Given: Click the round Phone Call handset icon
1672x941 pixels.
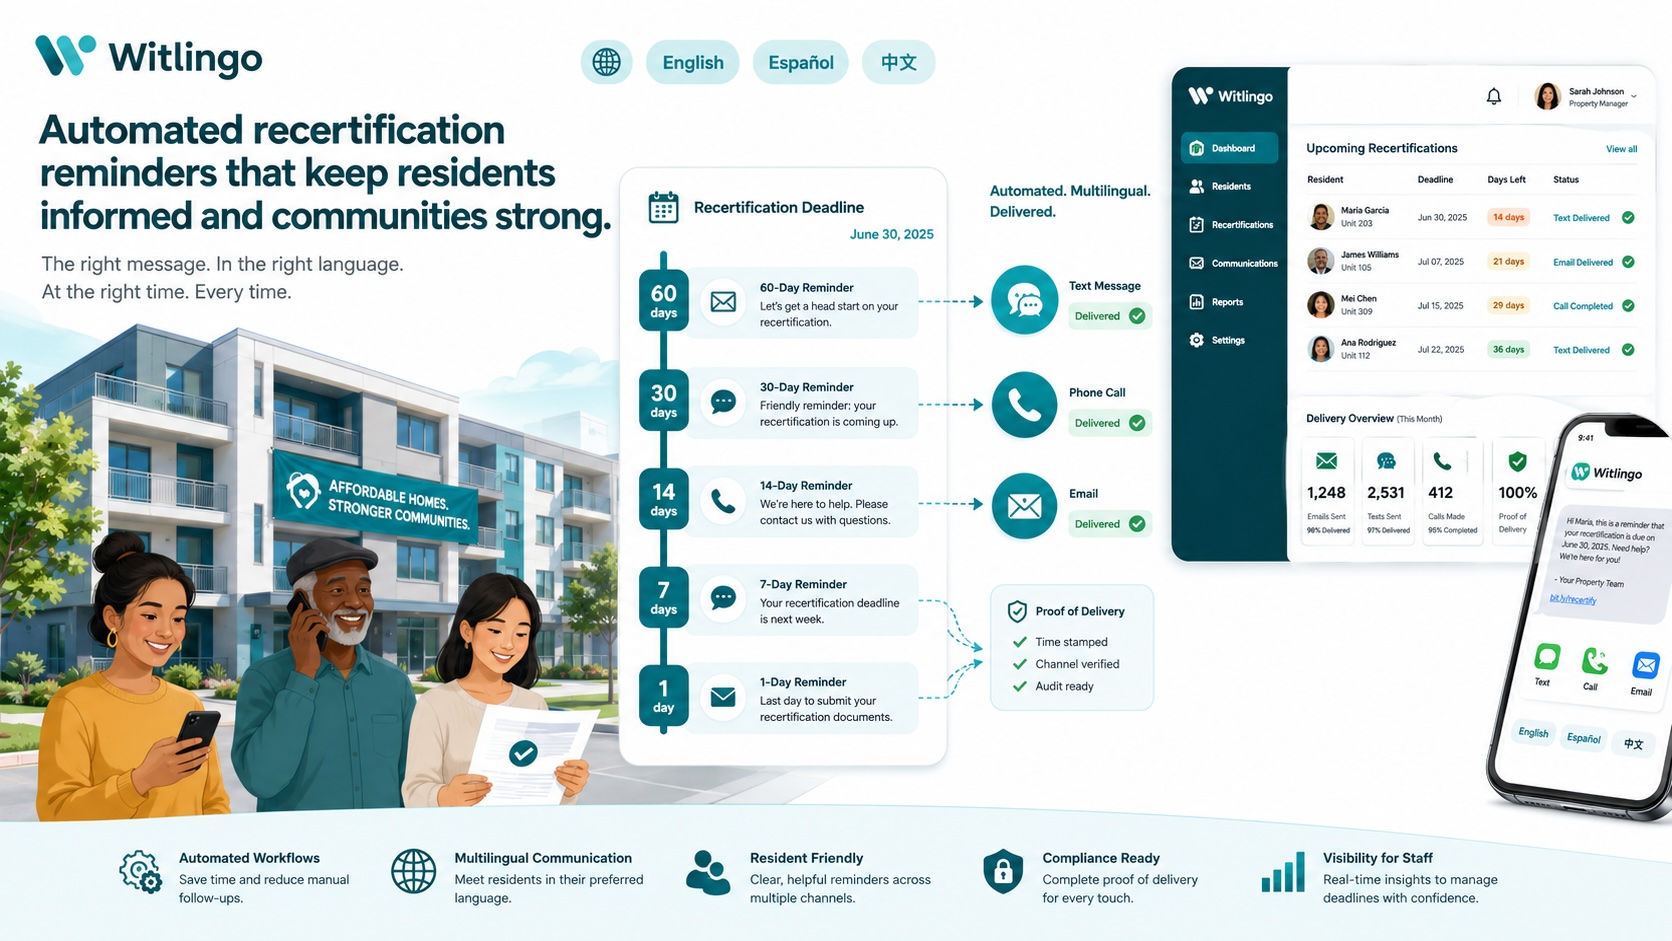Looking at the screenshot, I should pyautogui.click(x=1024, y=405).
